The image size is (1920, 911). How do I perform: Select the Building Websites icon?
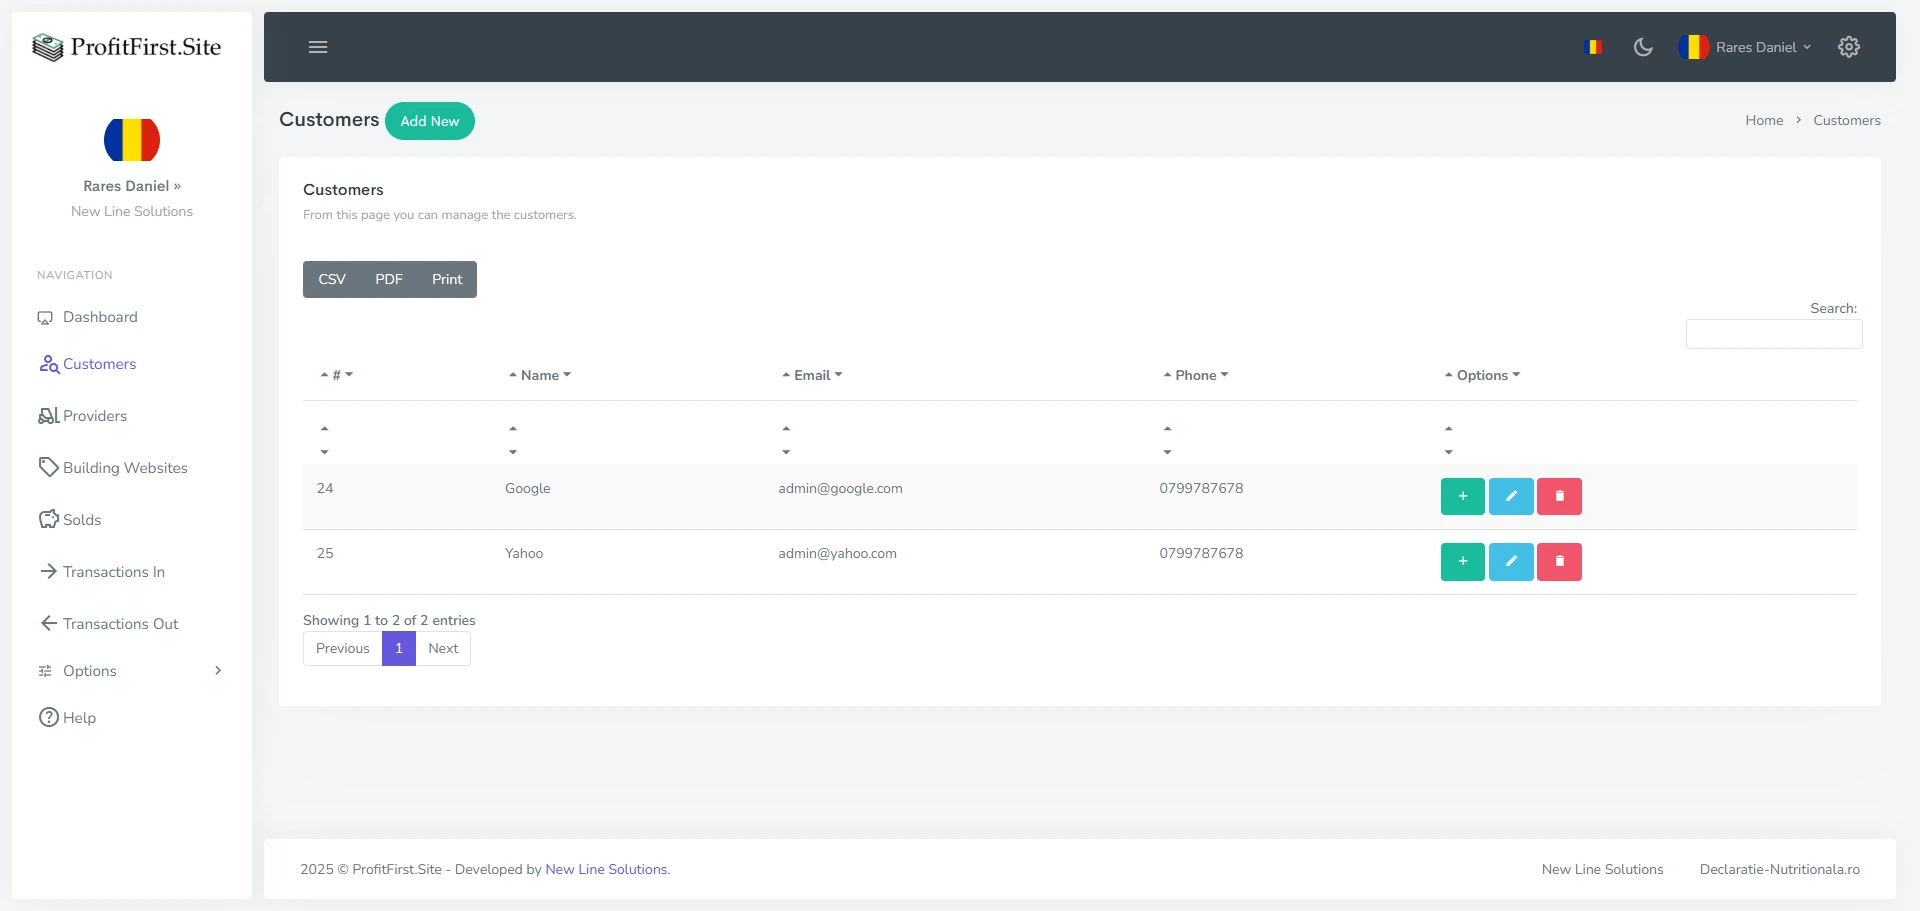click(46, 467)
